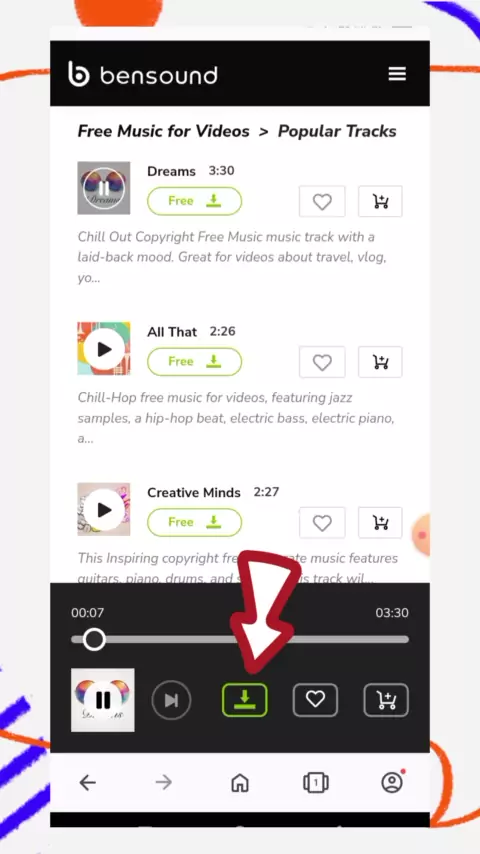This screenshot has width=480, height=854.
Task: Open the browser tabs switcher icon
Action: pyautogui.click(x=315, y=783)
